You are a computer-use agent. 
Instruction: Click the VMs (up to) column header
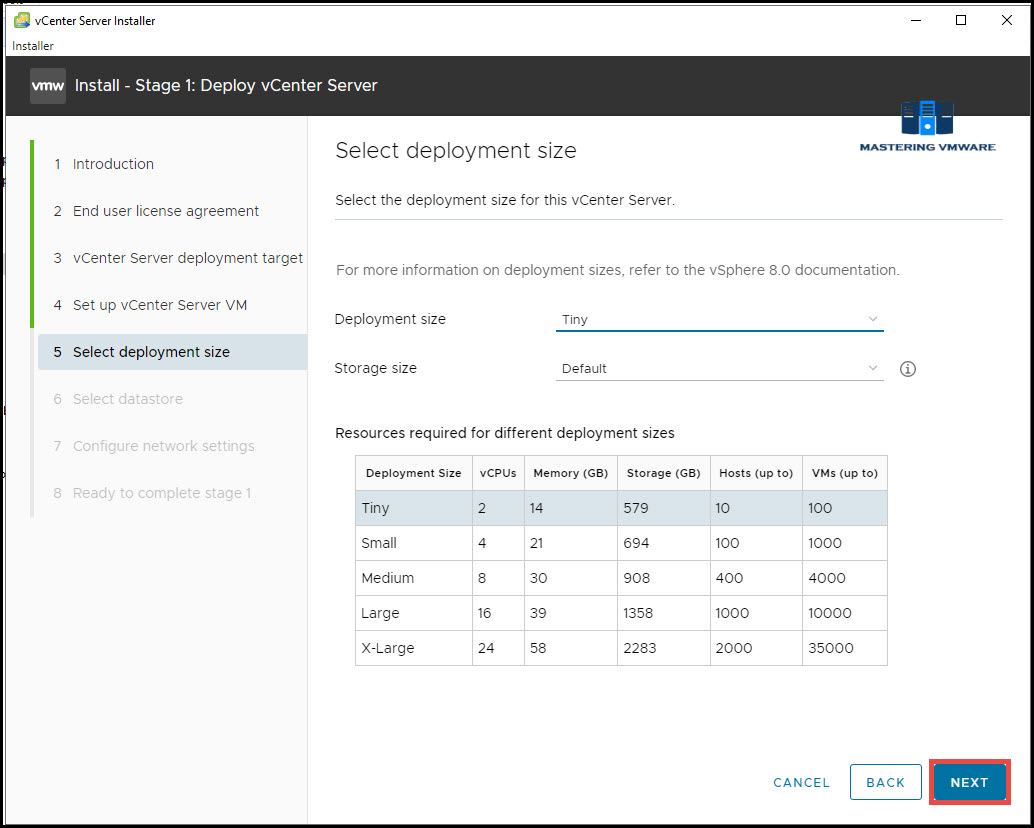tap(845, 473)
